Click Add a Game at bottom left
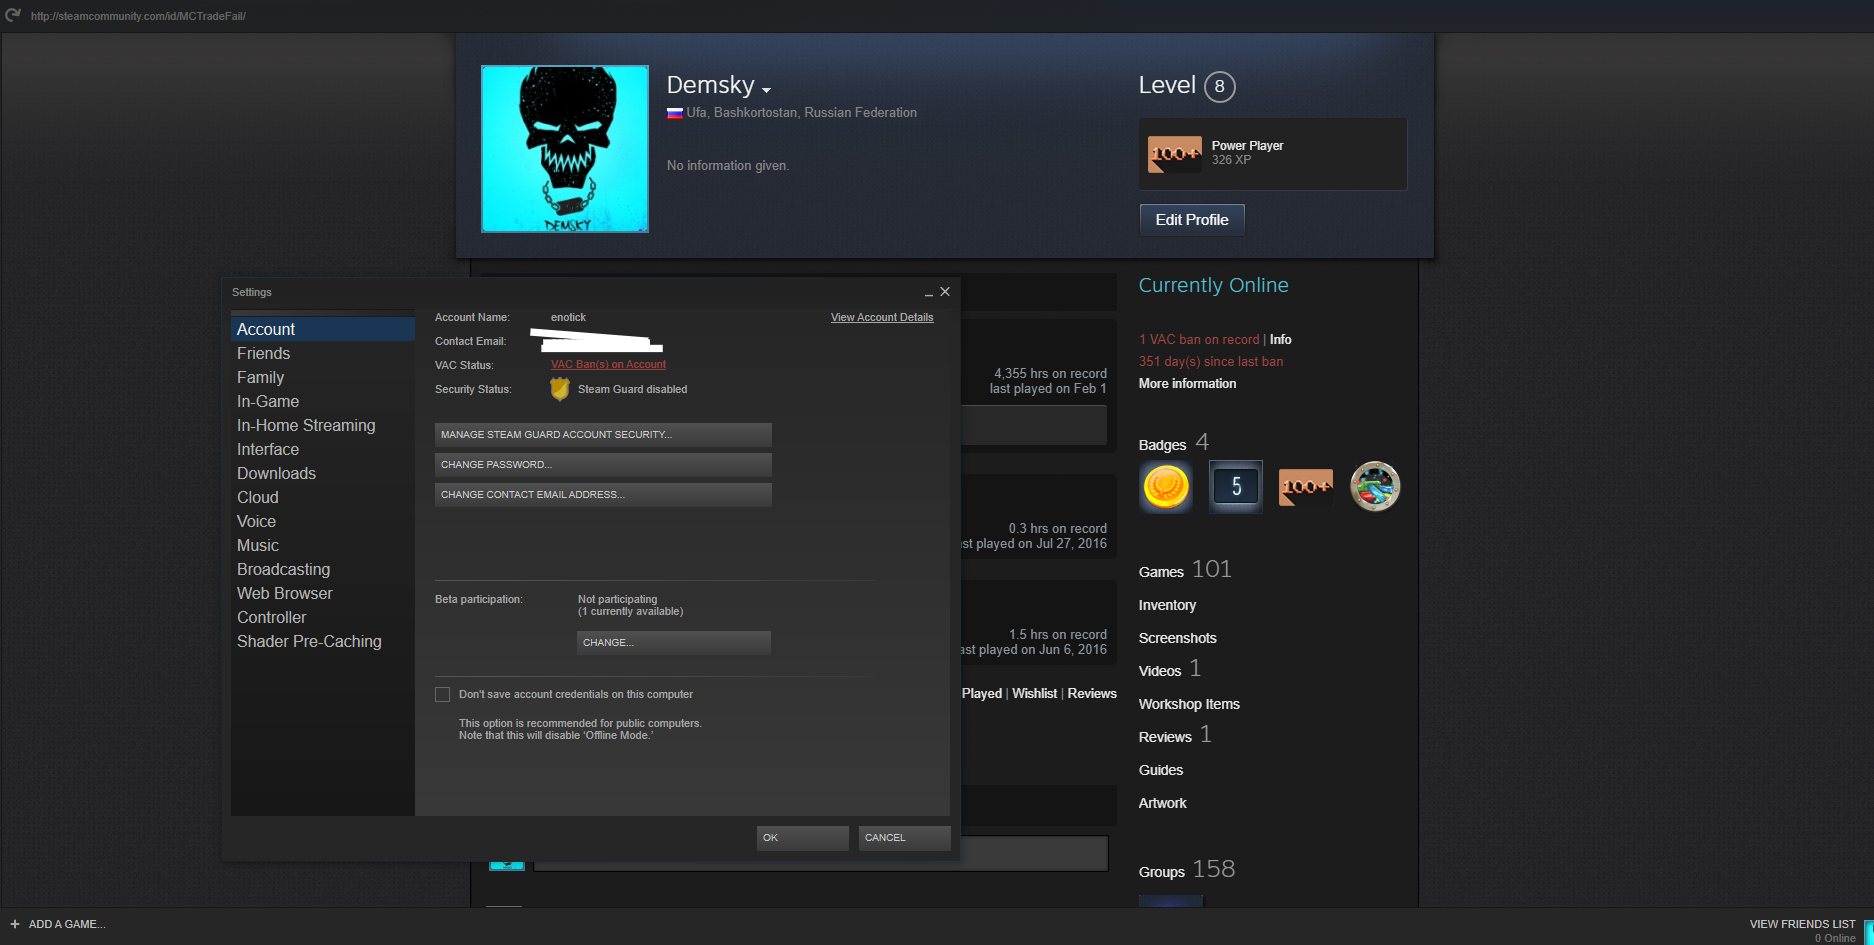This screenshot has height=945, width=1874. [x=58, y=924]
